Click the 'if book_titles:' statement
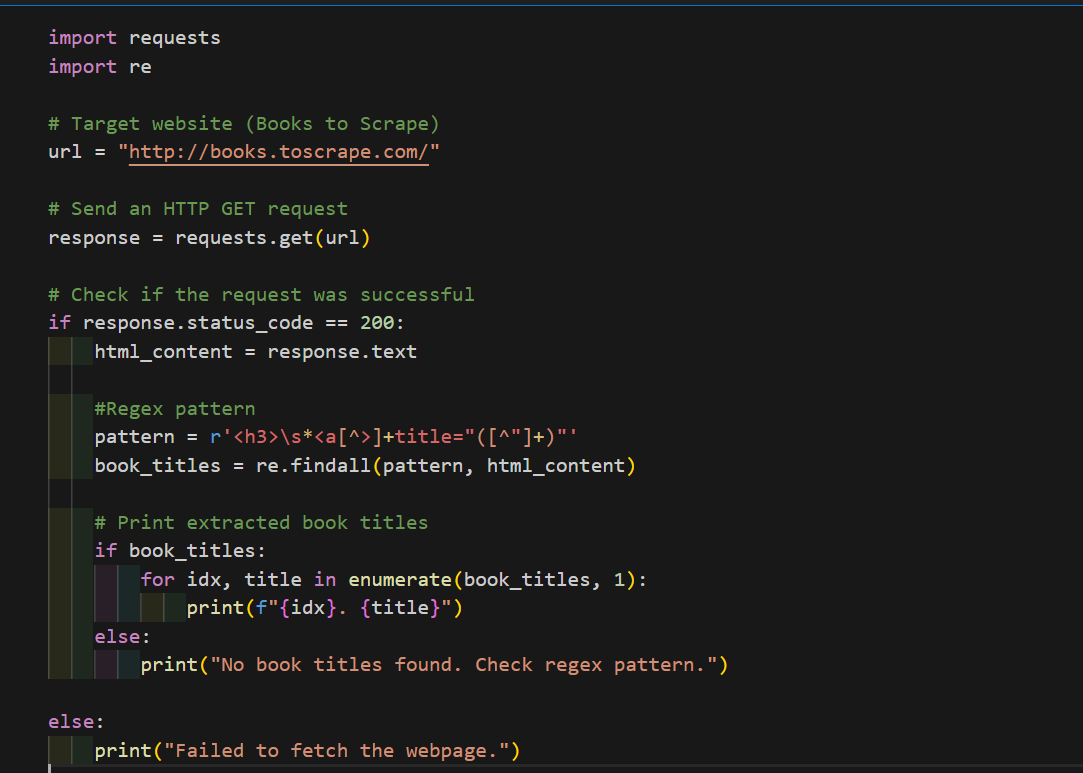The width and height of the screenshot is (1083, 773). coord(180,551)
